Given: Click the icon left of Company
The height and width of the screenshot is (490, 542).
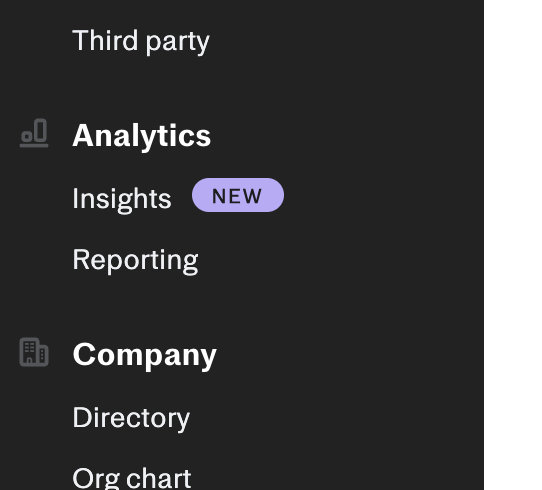Looking at the screenshot, I should [34, 352].
